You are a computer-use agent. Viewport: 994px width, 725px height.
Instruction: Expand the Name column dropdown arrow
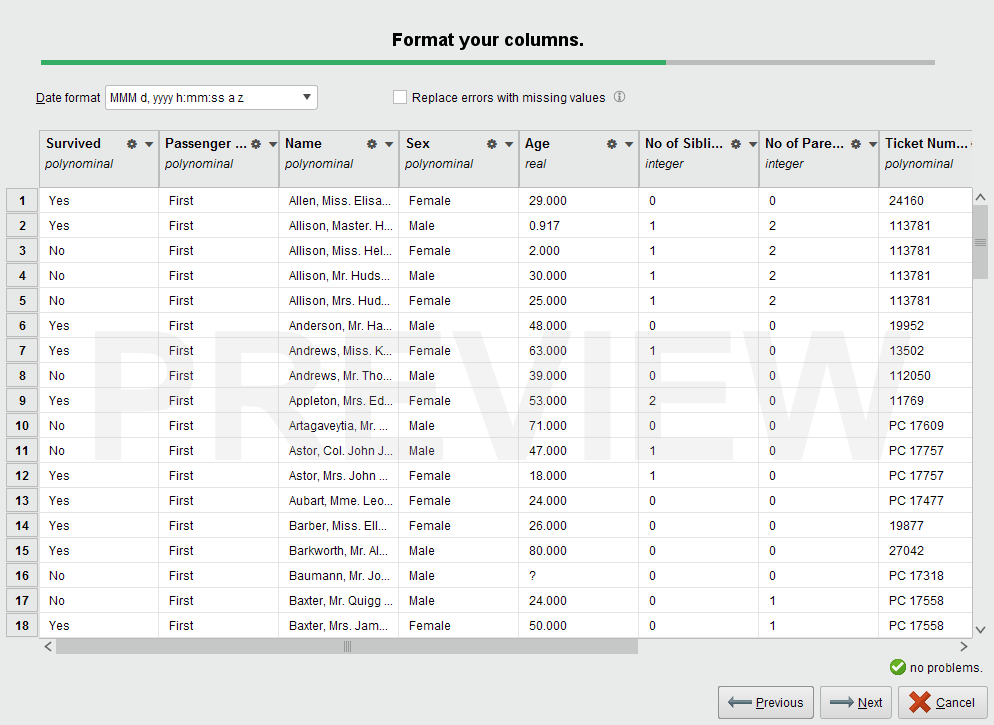(389, 144)
